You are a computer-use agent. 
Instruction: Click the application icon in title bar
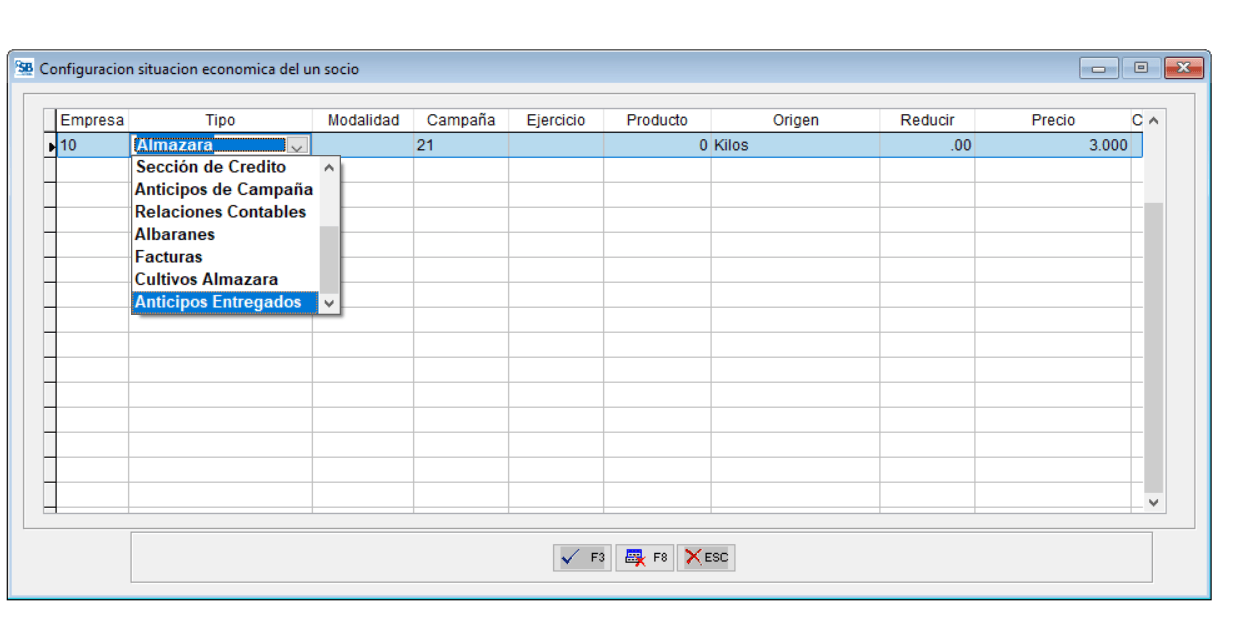tap(25, 69)
